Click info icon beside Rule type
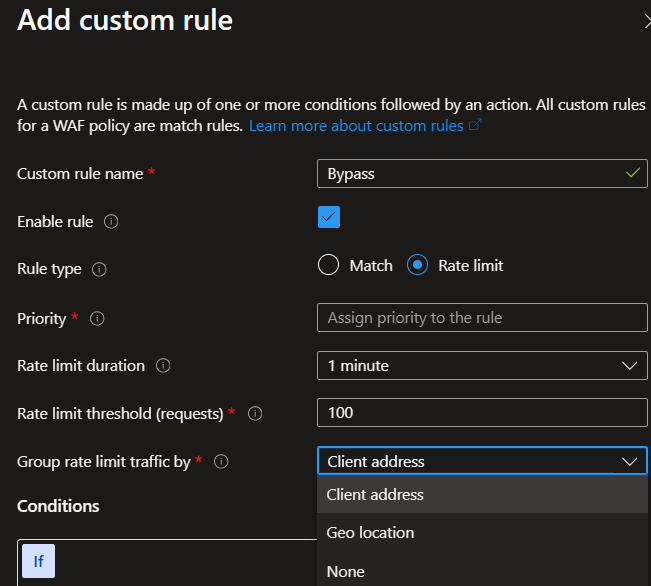Viewport: 651px width, 586px height. point(100,270)
